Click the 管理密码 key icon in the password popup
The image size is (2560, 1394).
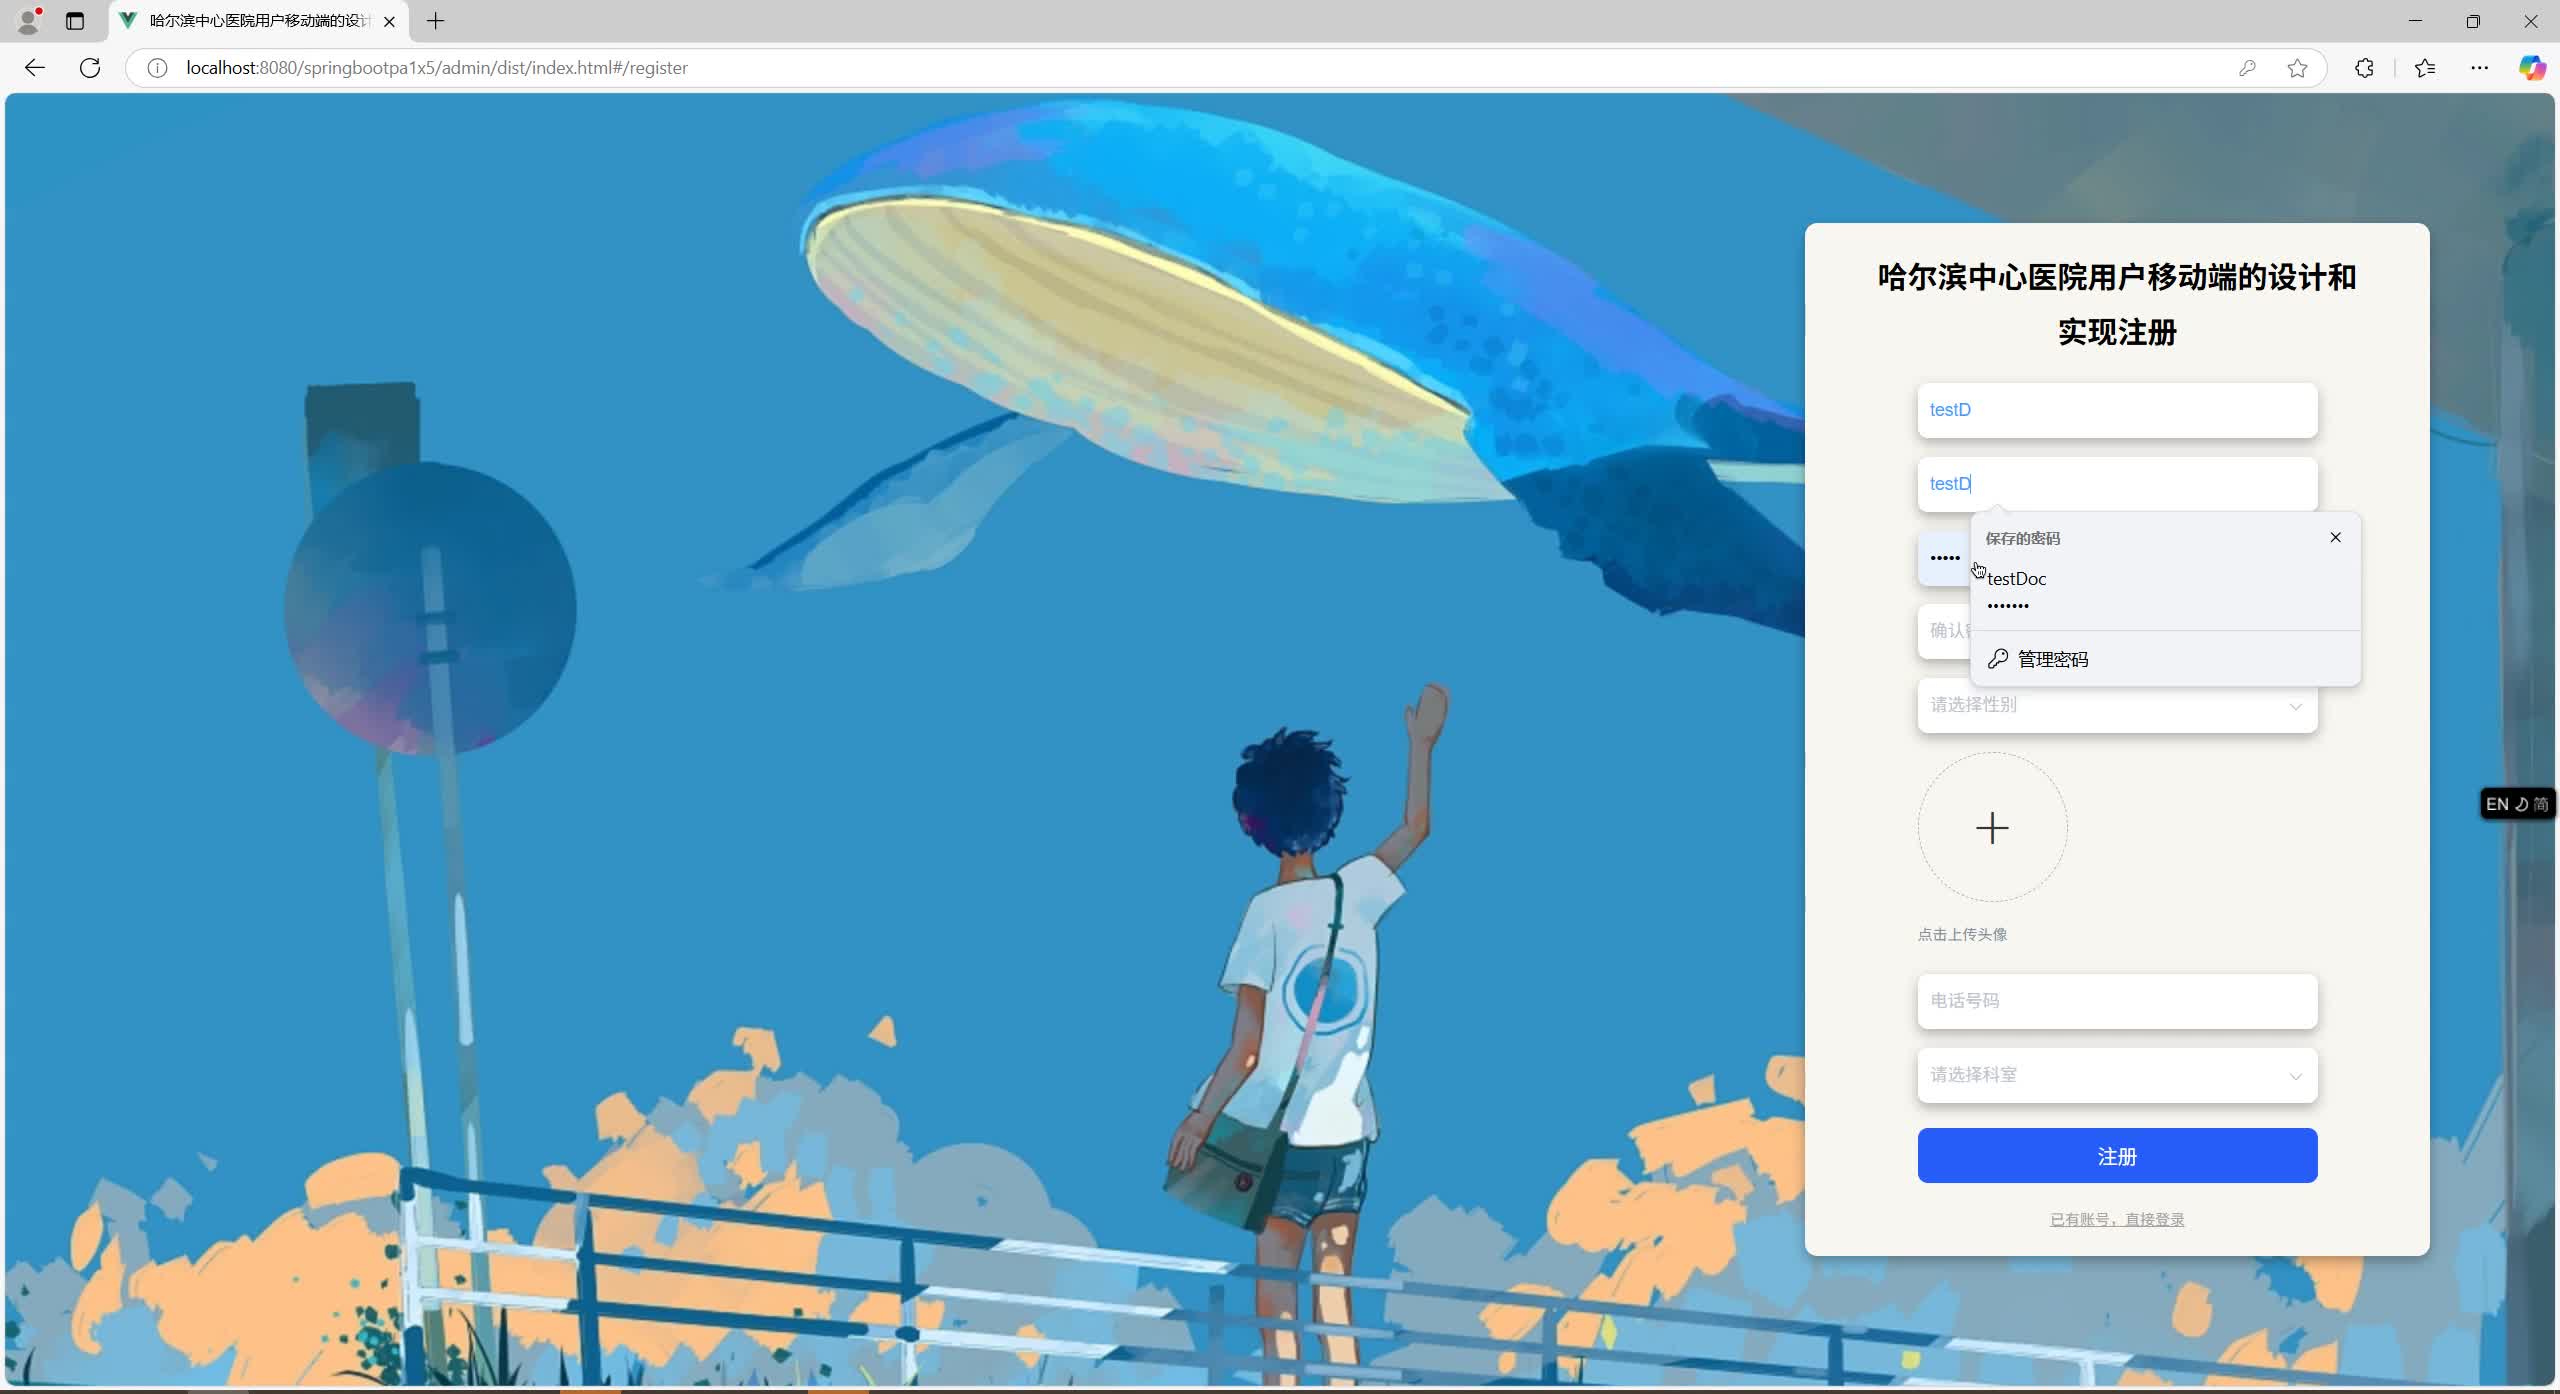tap(1997, 658)
